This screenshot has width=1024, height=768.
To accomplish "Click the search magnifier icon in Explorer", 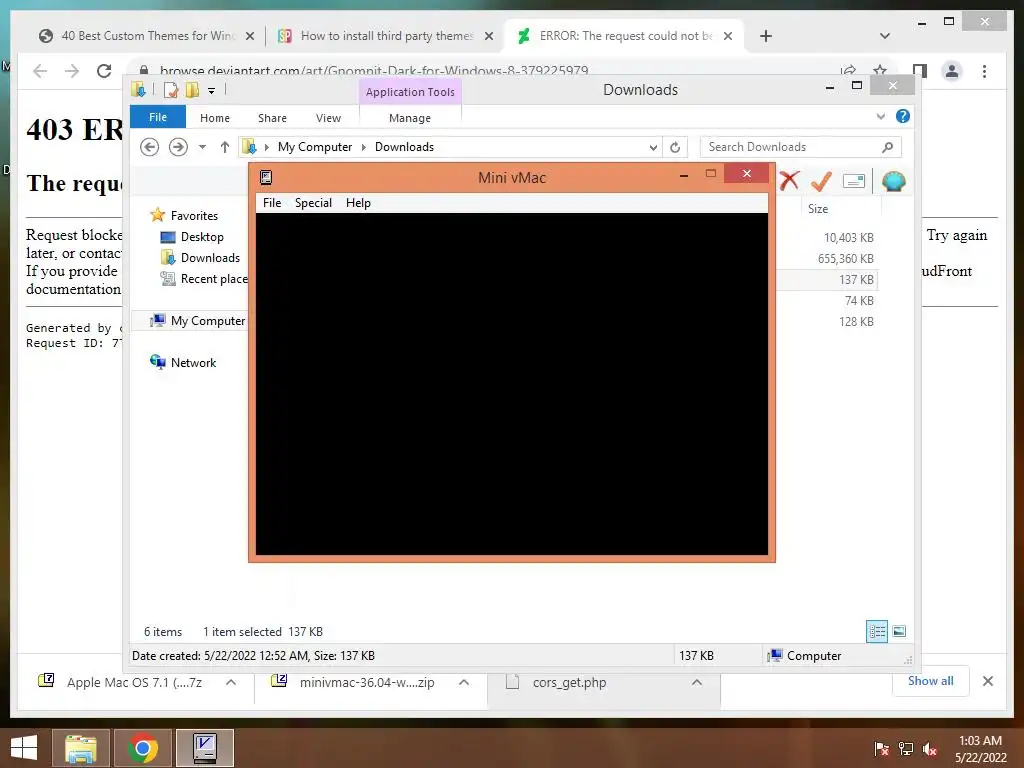I will [888, 148].
